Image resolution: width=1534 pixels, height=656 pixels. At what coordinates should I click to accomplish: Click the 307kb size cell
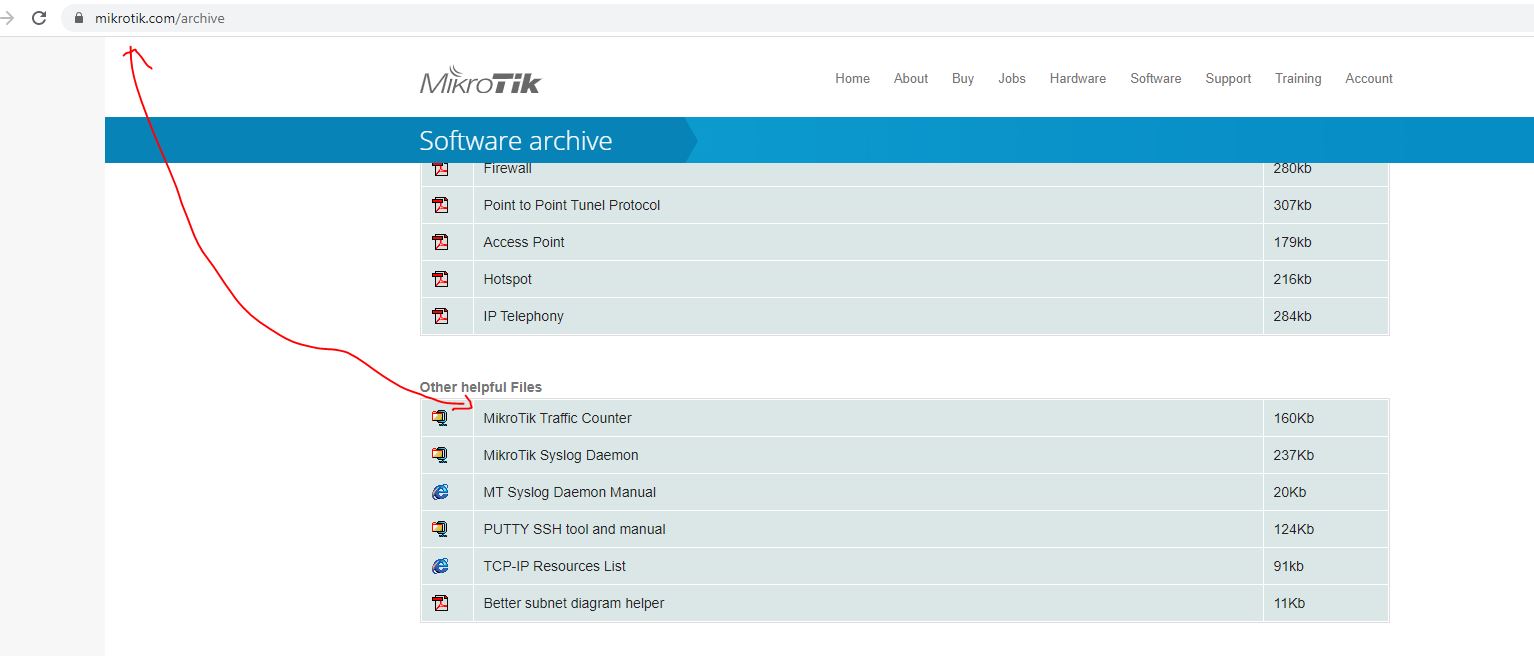pos(1292,205)
